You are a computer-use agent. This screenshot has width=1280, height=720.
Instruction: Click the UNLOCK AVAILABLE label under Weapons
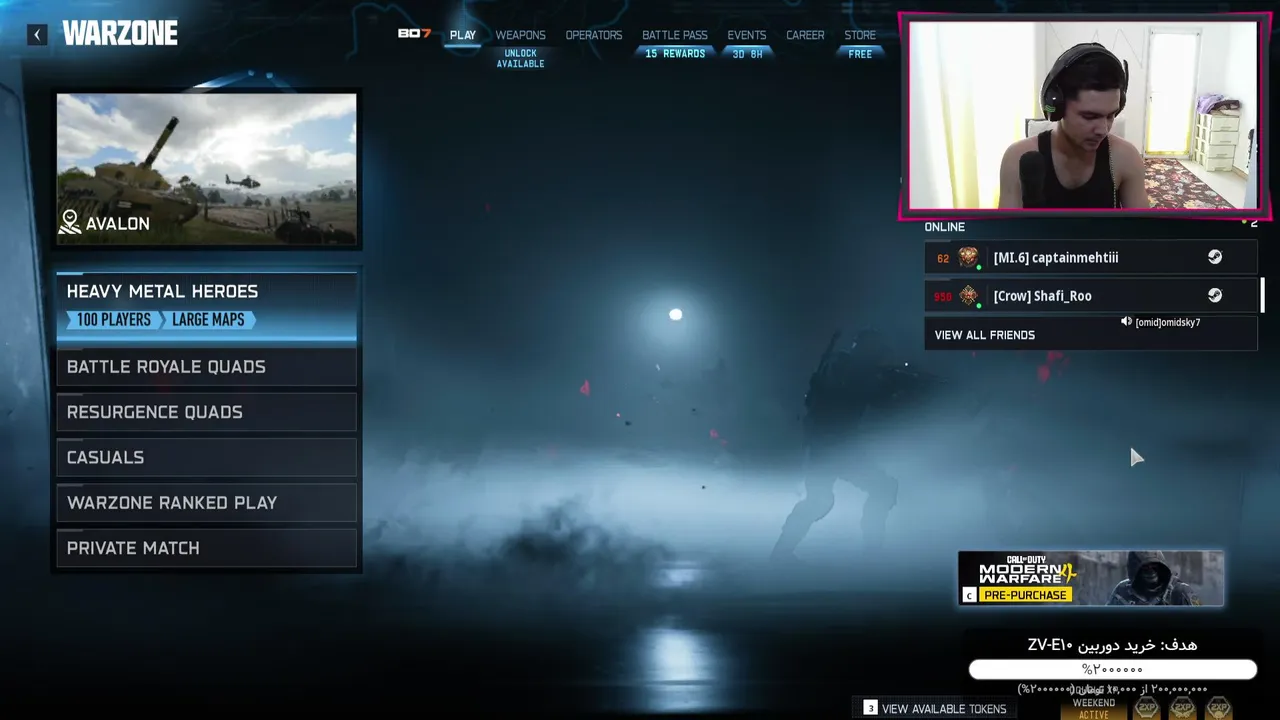click(520, 59)
